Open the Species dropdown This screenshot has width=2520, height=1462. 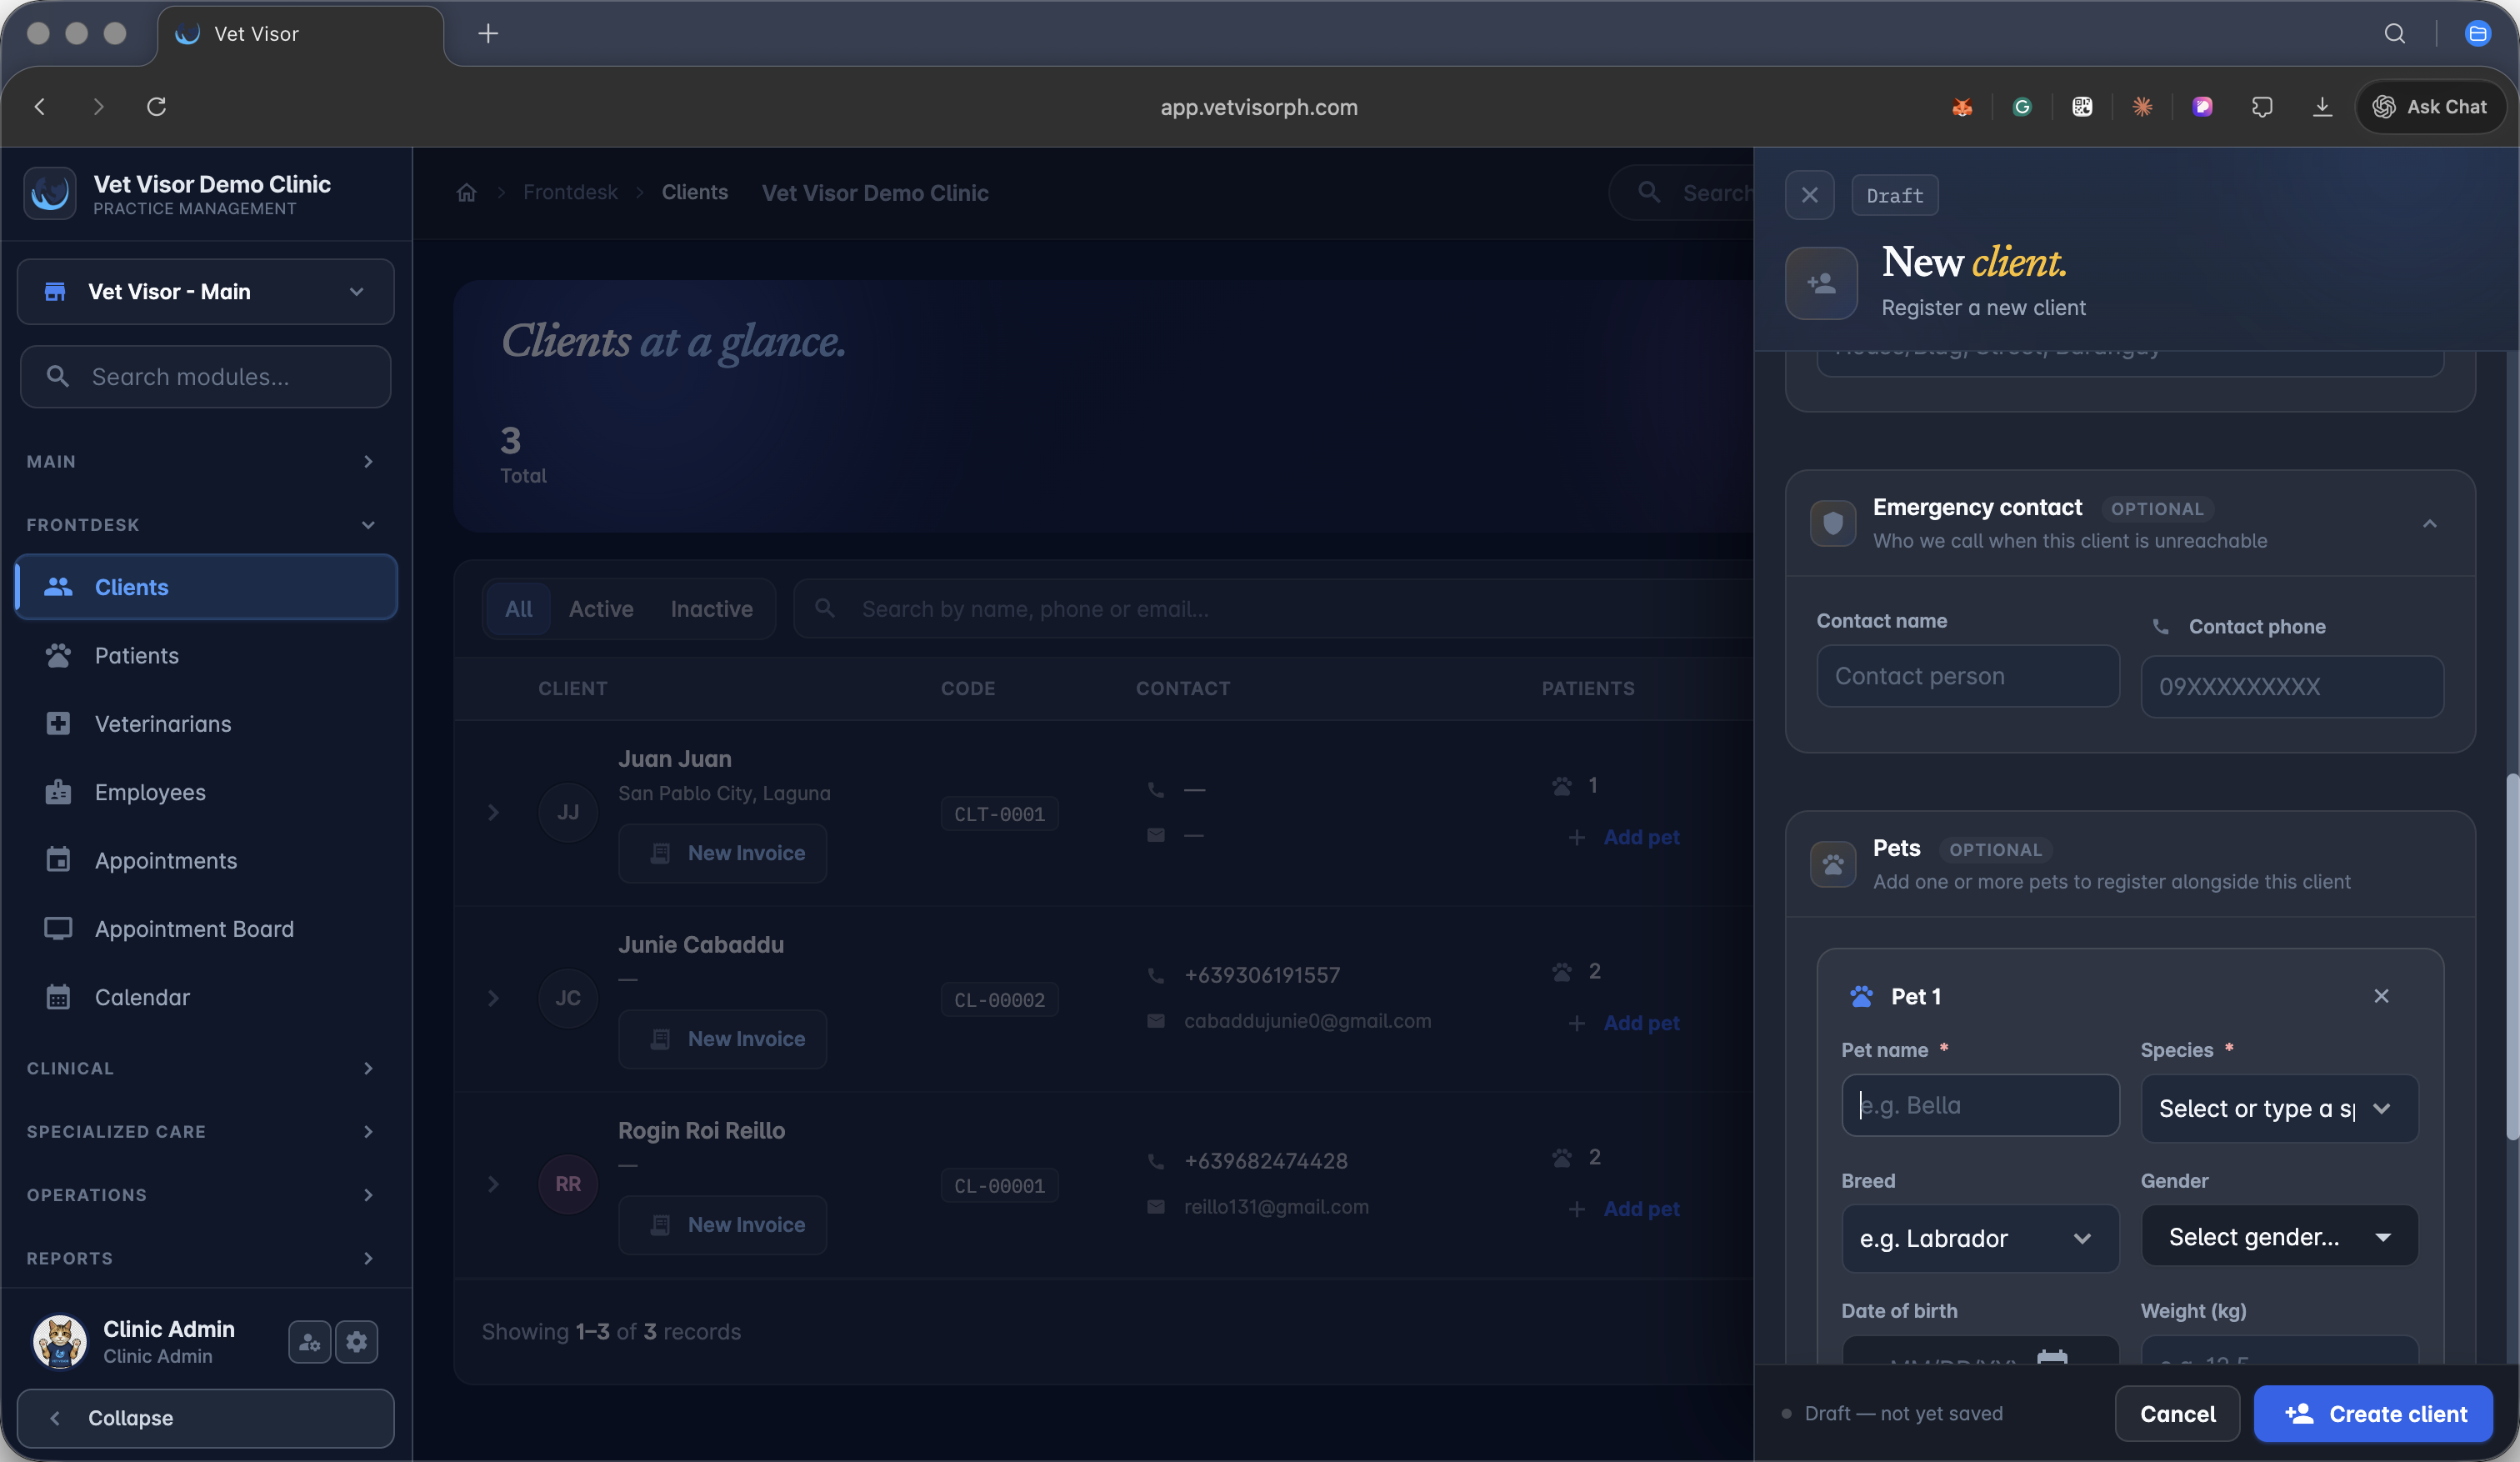2279,1108
